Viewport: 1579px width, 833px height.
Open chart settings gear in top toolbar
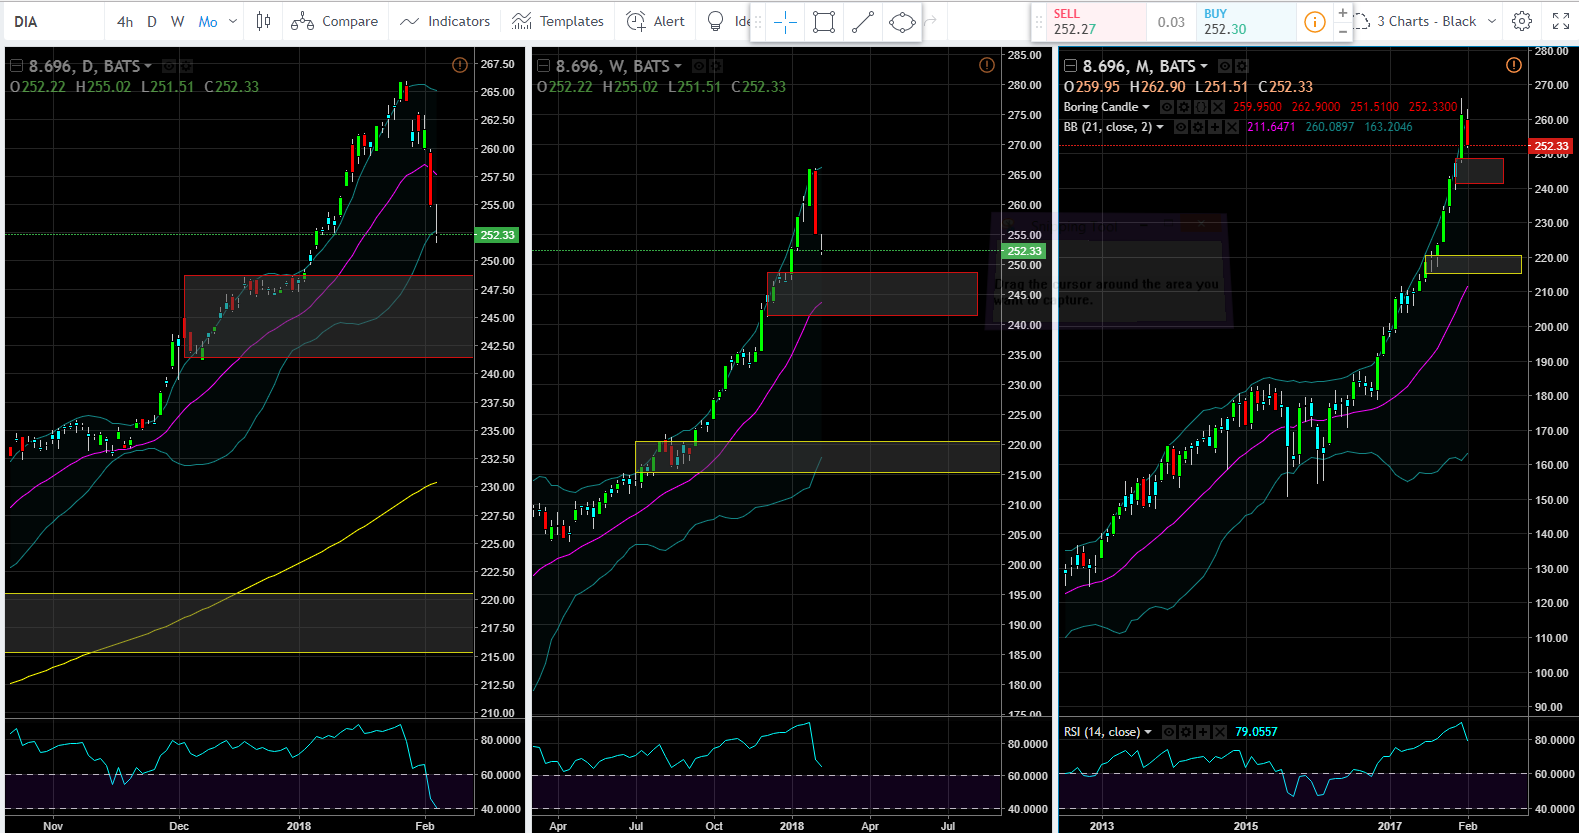pos(1522,21)
